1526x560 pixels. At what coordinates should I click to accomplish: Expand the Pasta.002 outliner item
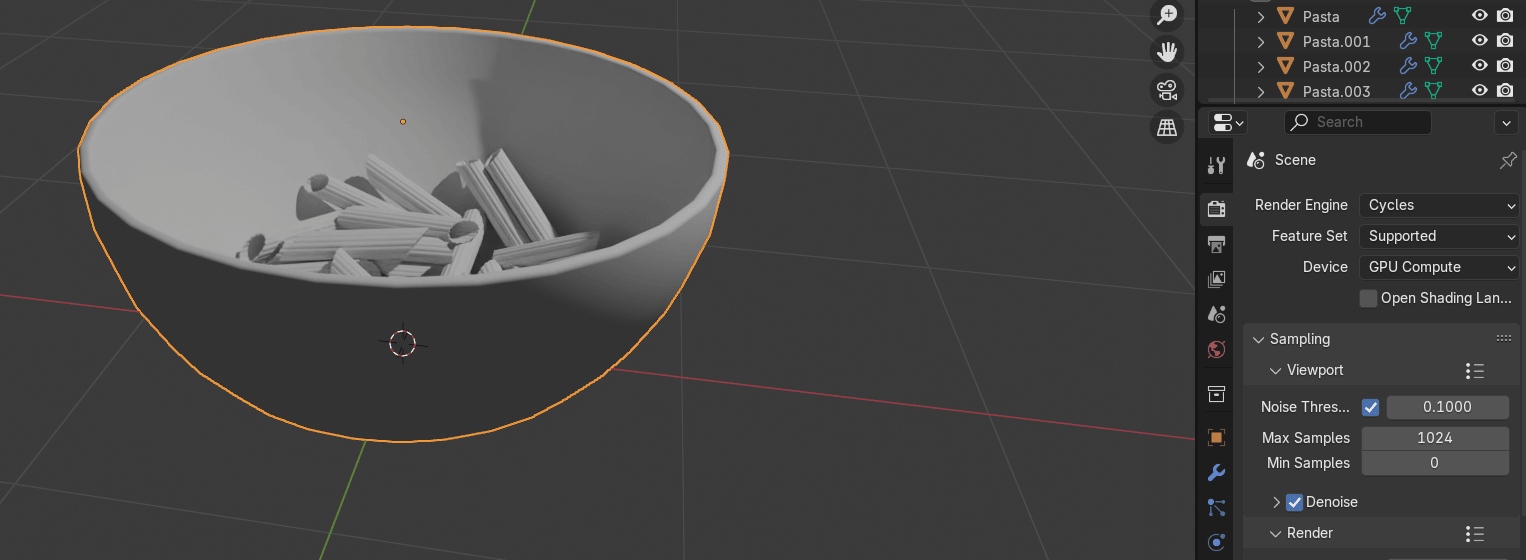pyautogui.click(x=1261, y=67)
